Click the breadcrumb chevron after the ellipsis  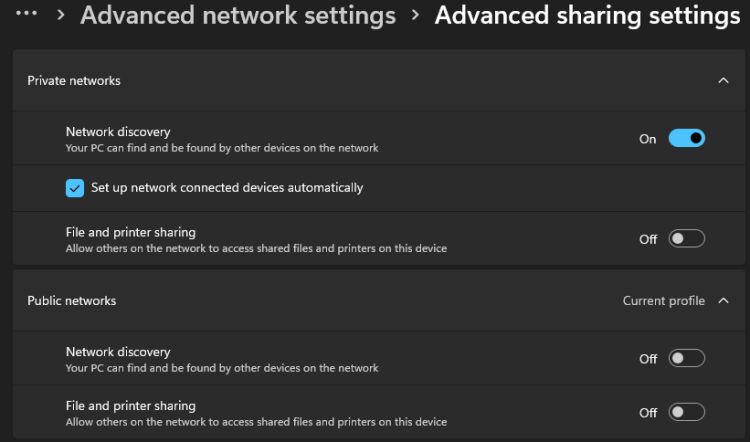60,16
